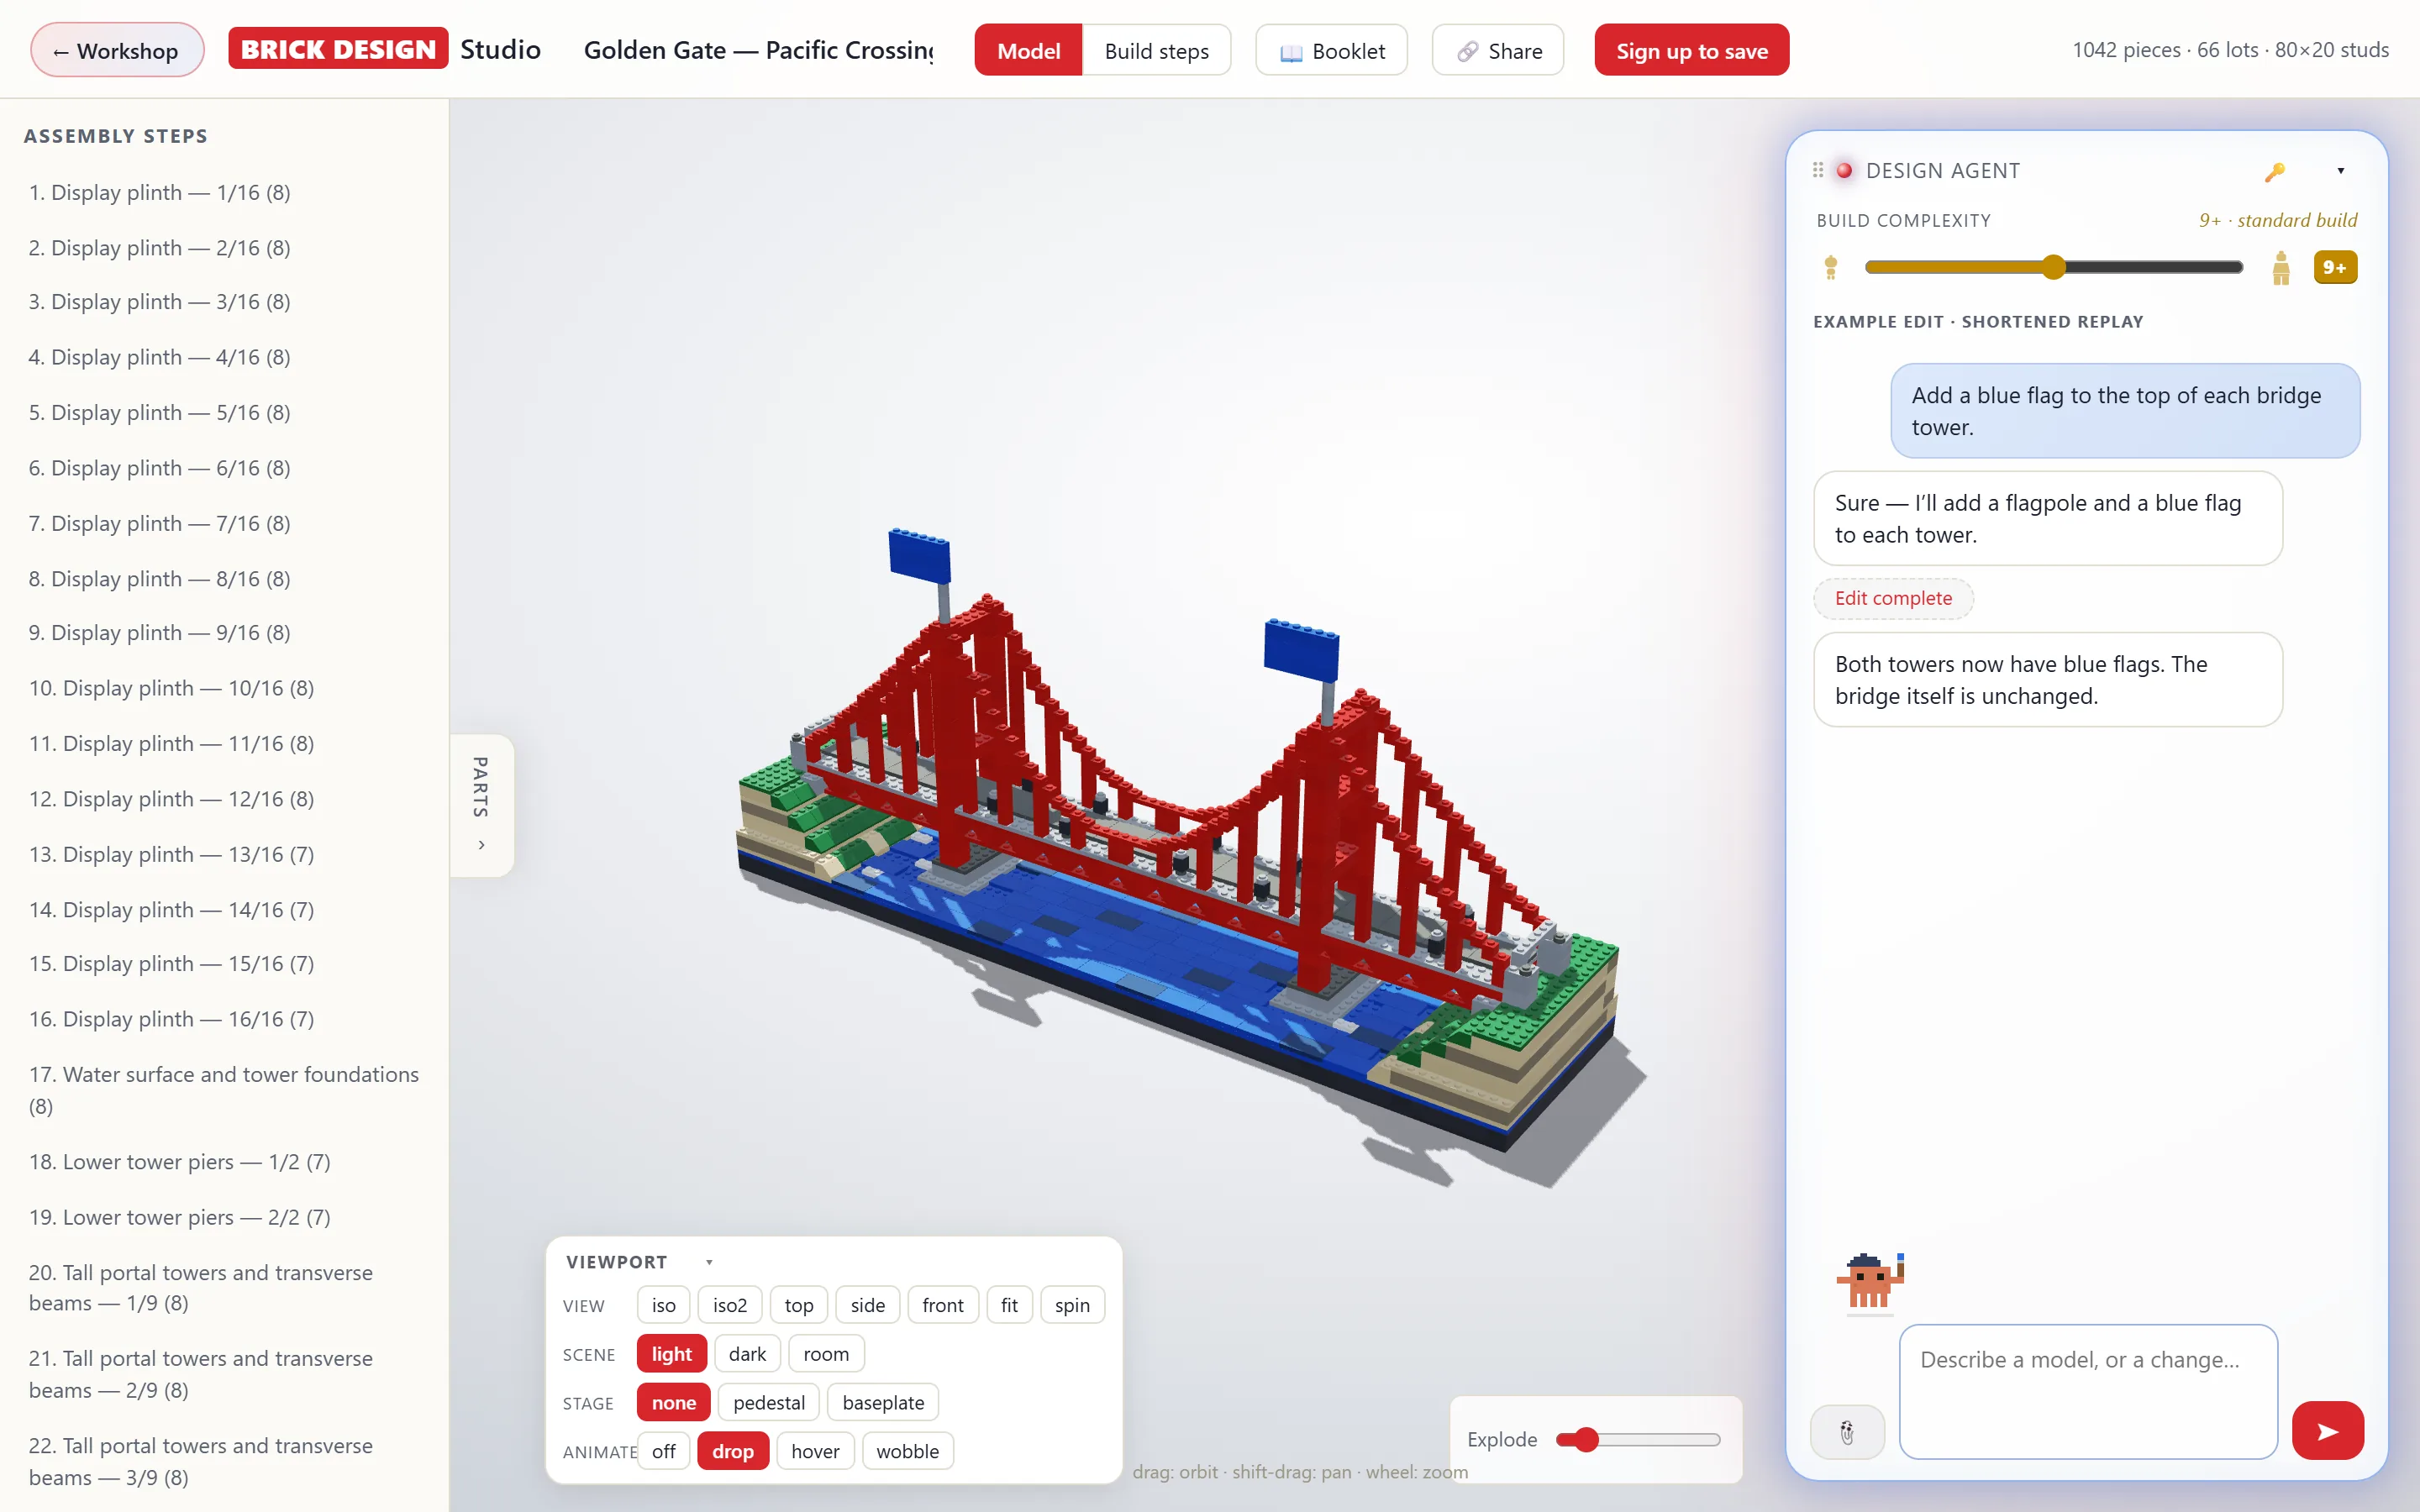Click the 'Sure — I'll add a flagpole' reply
The width and height of the screenshot is (2420, 1512).
coord(2047,519)
